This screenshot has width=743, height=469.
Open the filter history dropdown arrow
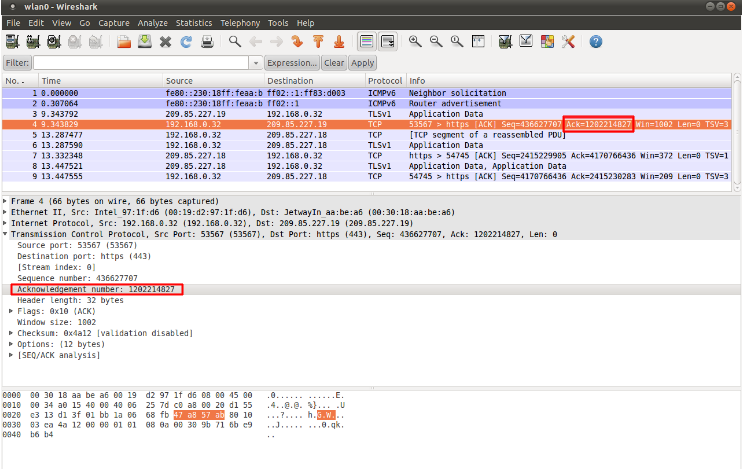tap(256, 63)
